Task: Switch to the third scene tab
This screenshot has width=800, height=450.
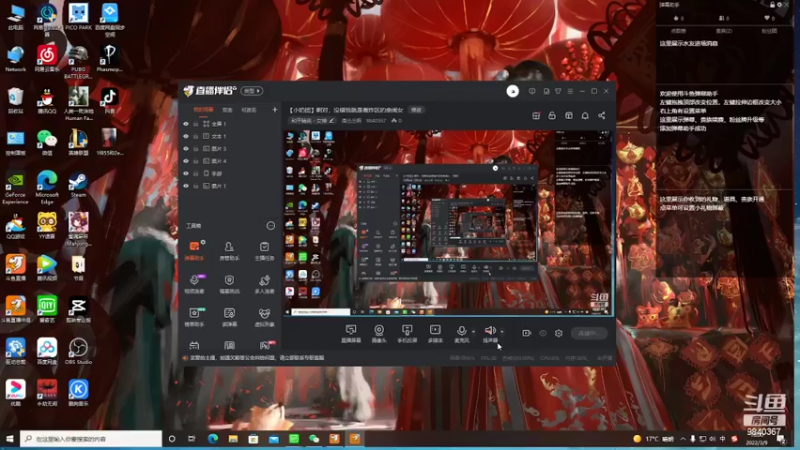Action: coord(248,110)
